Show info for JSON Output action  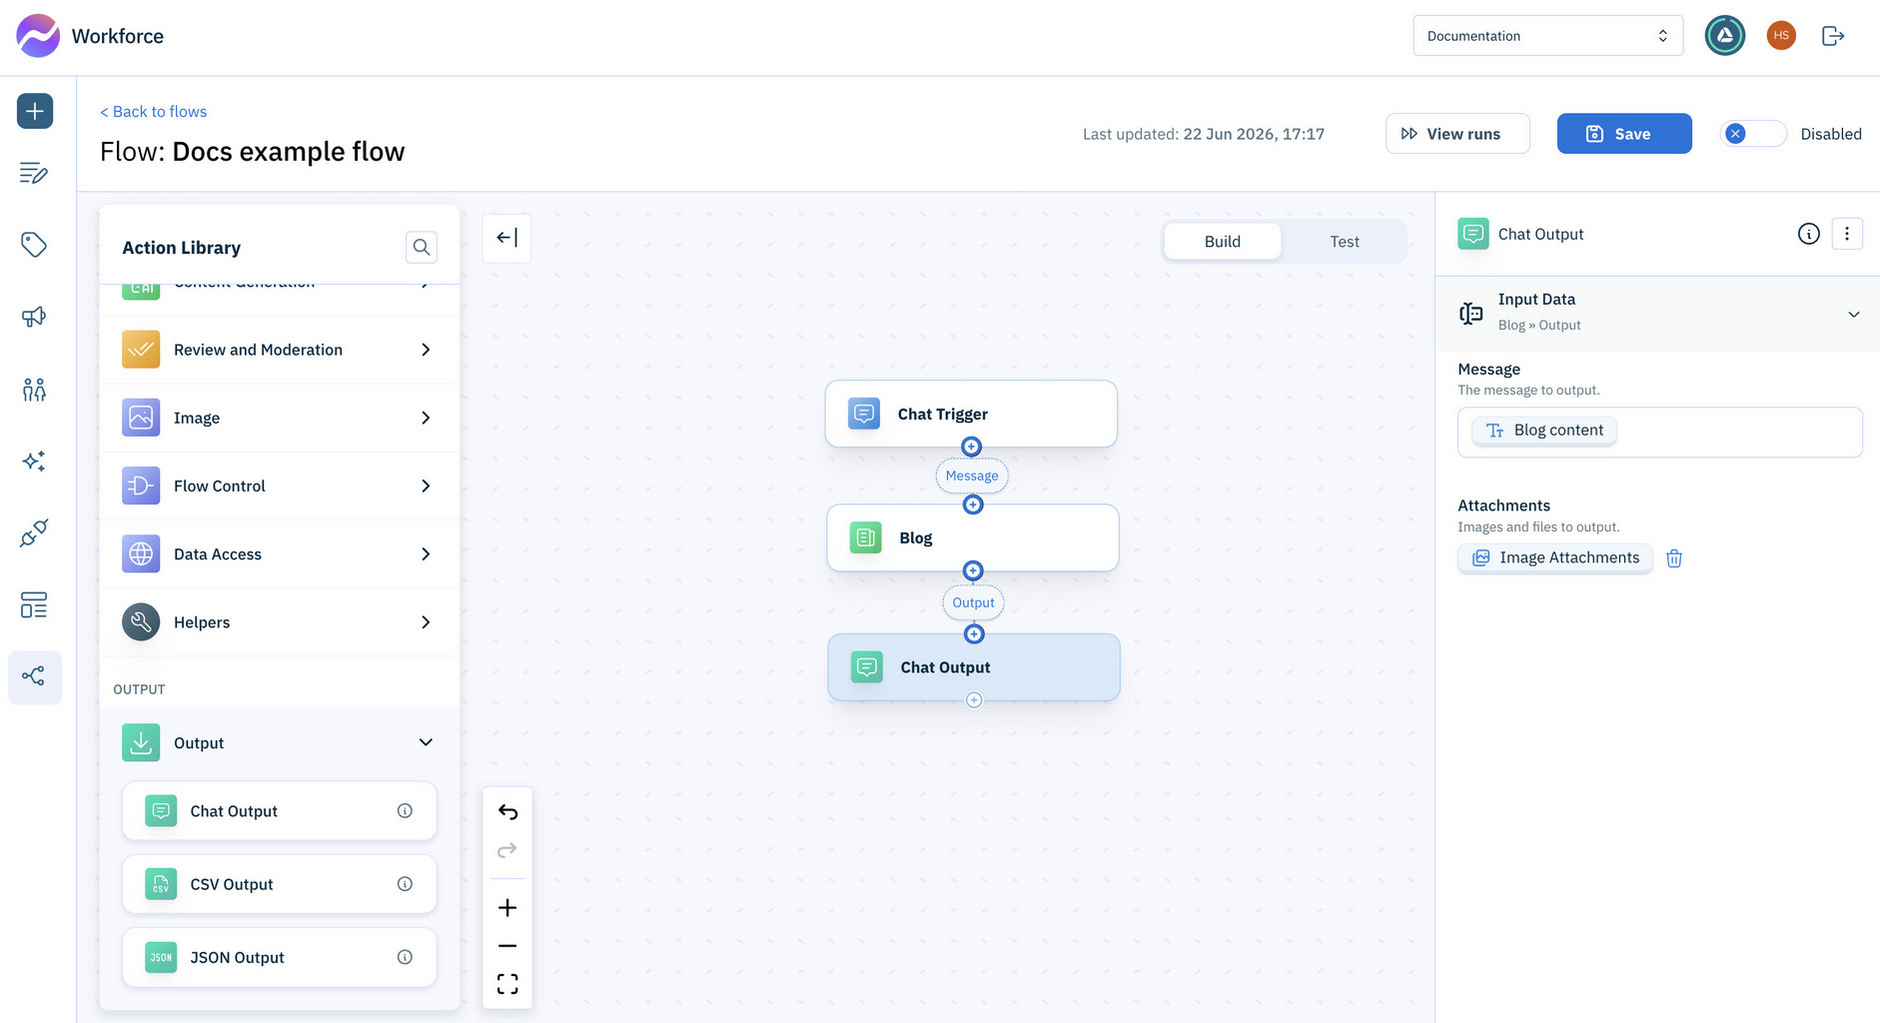tap(405, 957)
